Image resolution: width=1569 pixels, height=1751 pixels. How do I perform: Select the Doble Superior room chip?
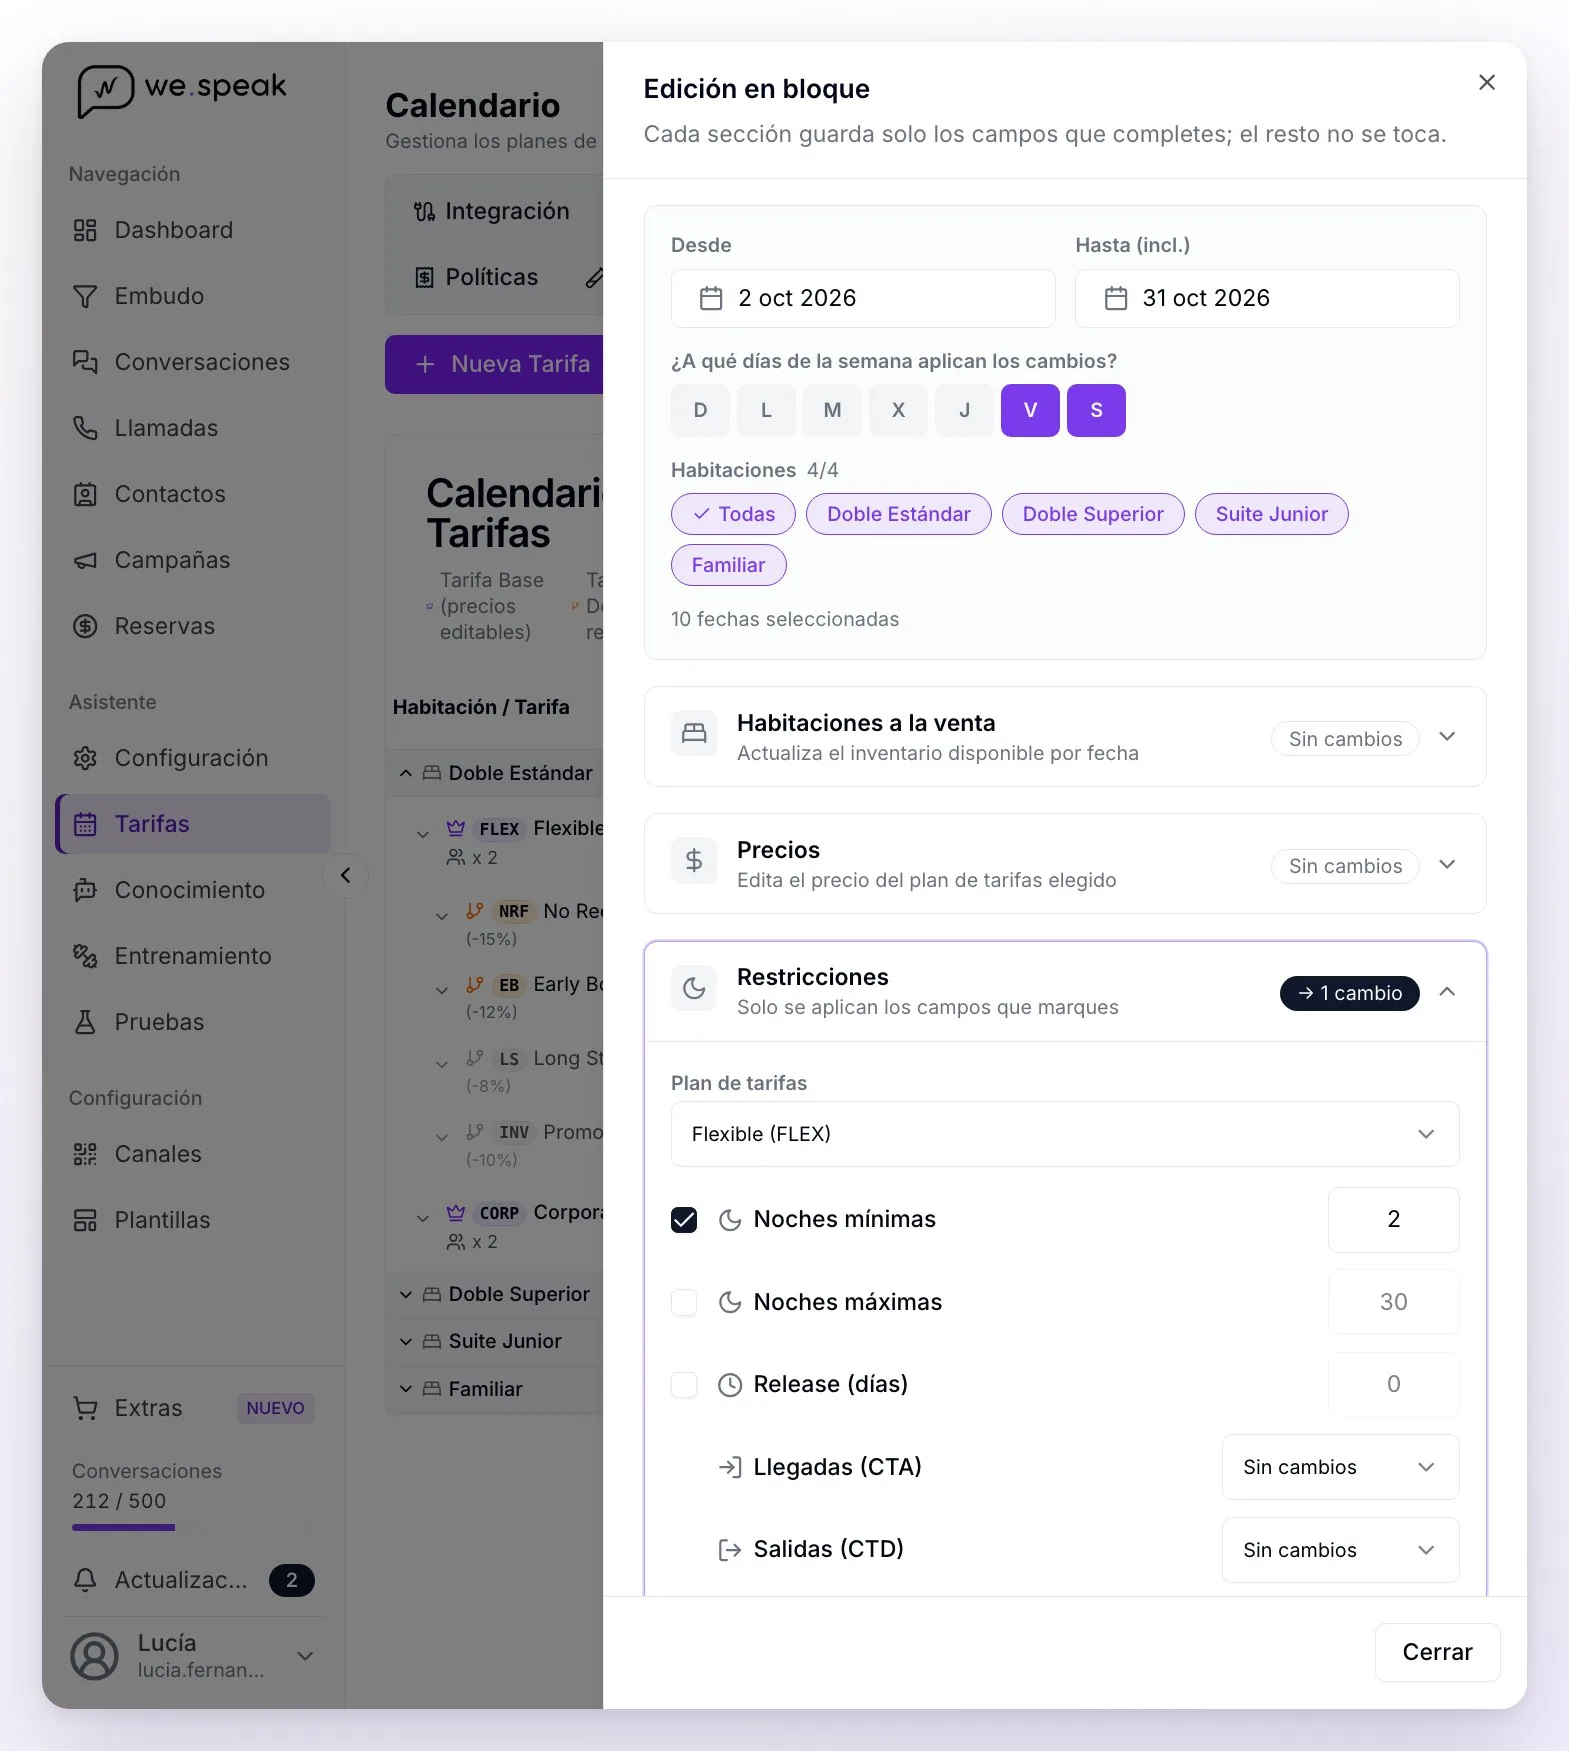(x=1093, y=514)
